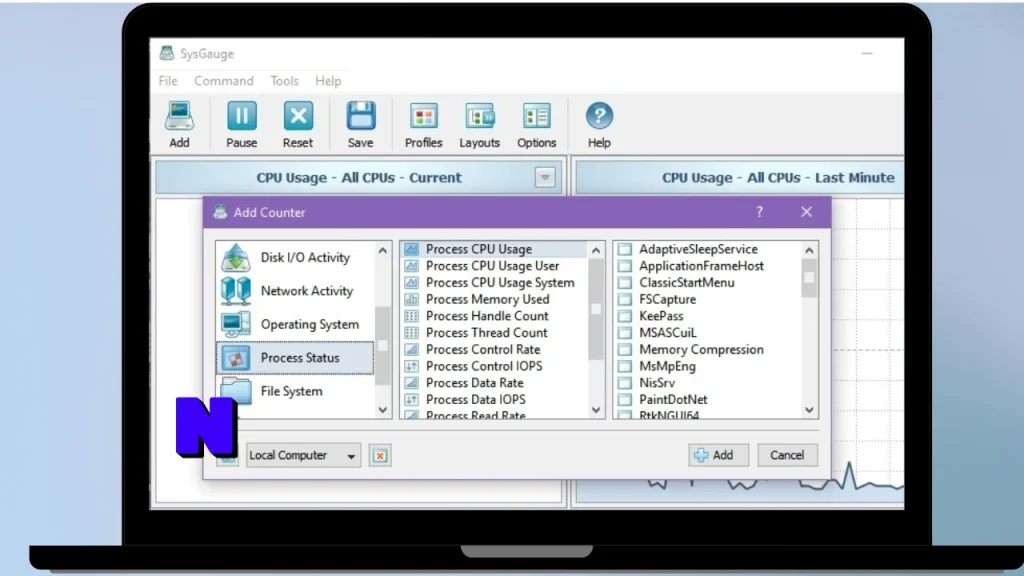Click the red X icon beside Local Computer
1024x576 pixels.
[x=380, y=455]
